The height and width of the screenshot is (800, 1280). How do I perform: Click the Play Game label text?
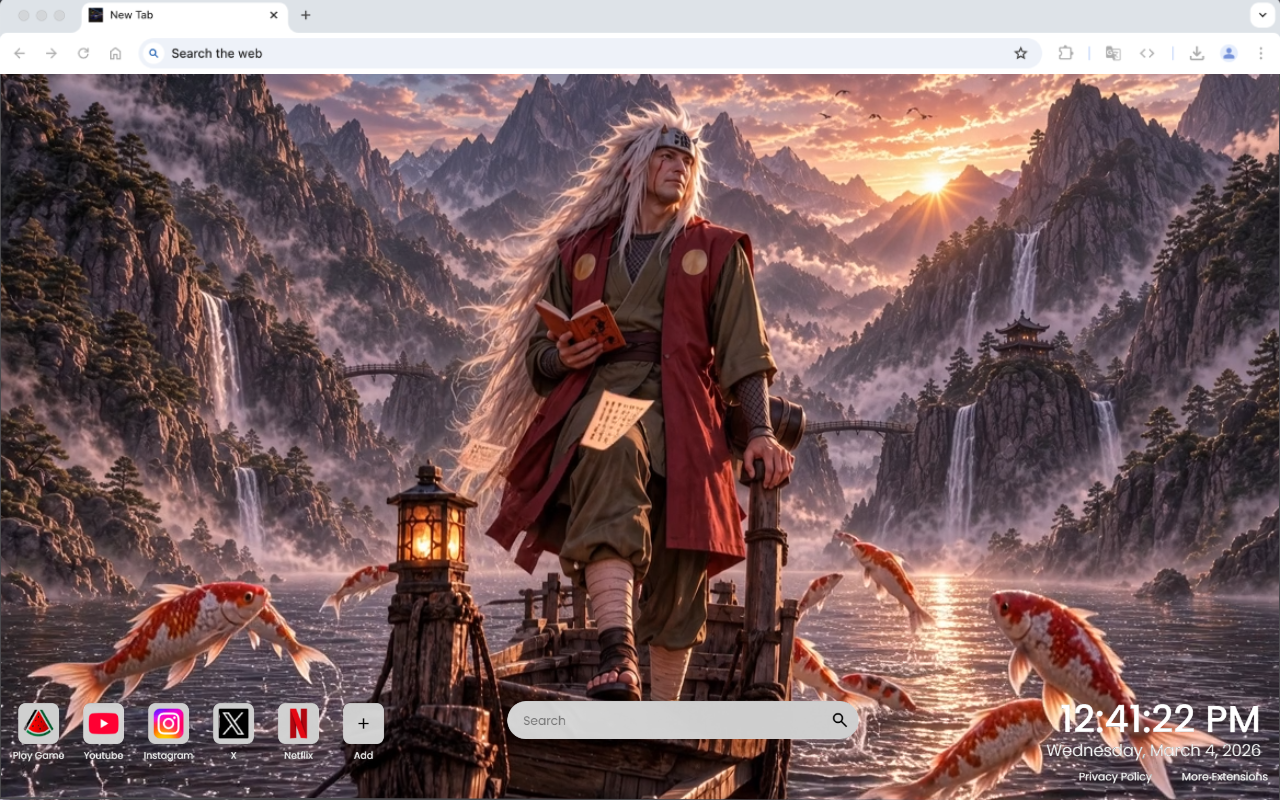tap(38, 755)
